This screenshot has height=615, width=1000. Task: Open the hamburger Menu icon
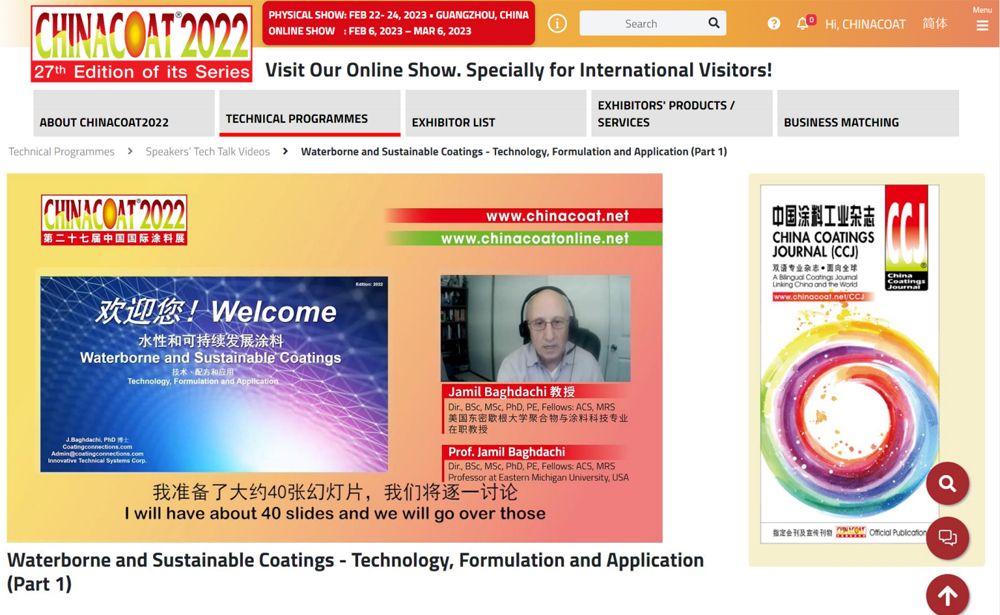click(982, 25)
